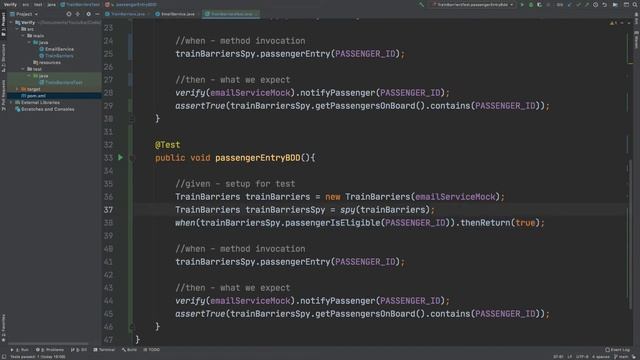Collapse the test folder node
The width and height of the screenshot is (640, 360).
[x=23, y=69]
